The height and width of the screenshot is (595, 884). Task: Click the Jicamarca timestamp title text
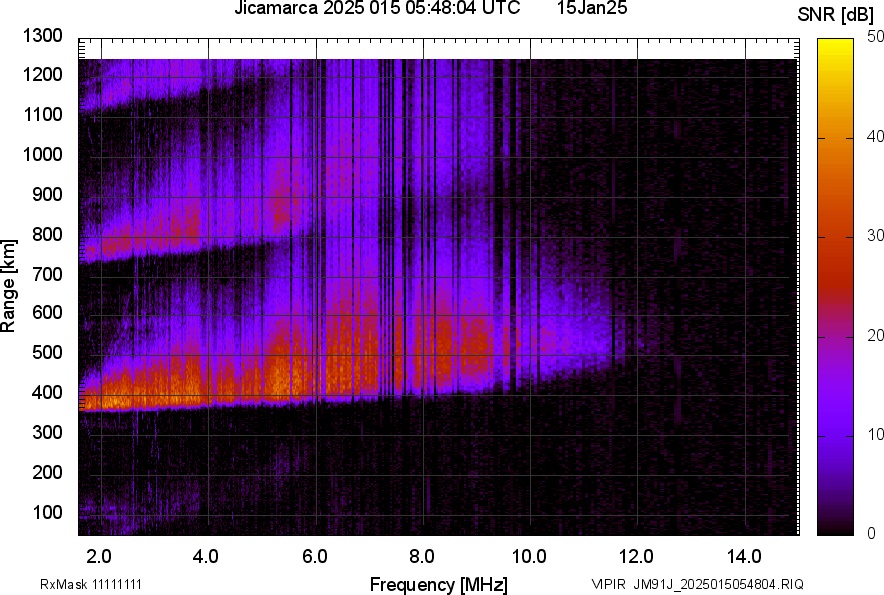(x=376, y=9)
